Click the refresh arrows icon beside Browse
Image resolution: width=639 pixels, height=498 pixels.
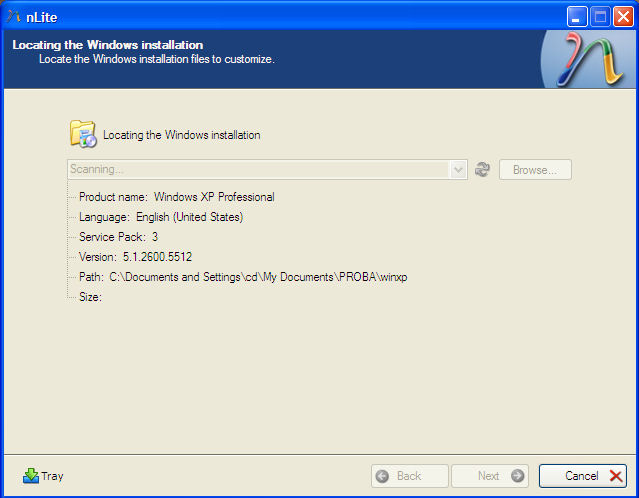[482, 169]
